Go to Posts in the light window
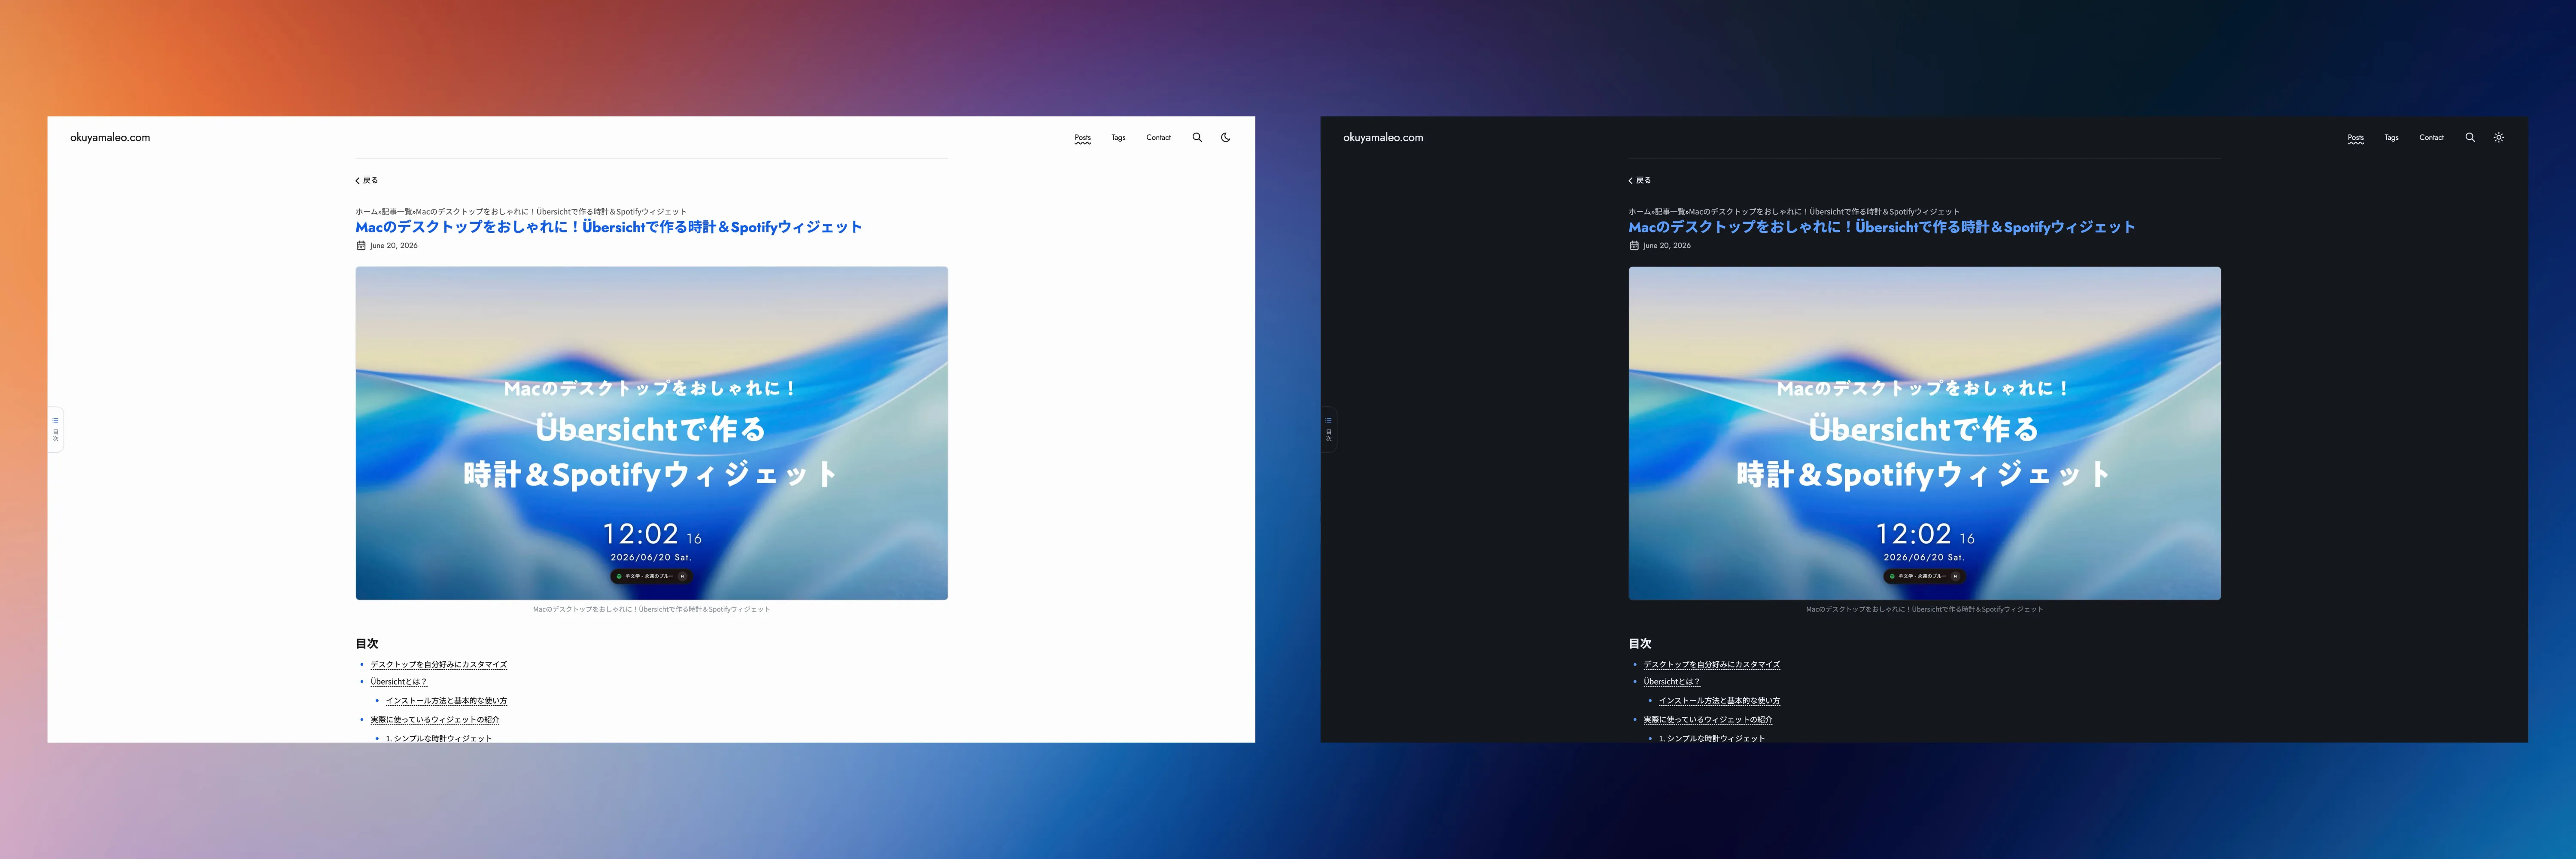The image size is (2576, 859). coord(1083,138)
